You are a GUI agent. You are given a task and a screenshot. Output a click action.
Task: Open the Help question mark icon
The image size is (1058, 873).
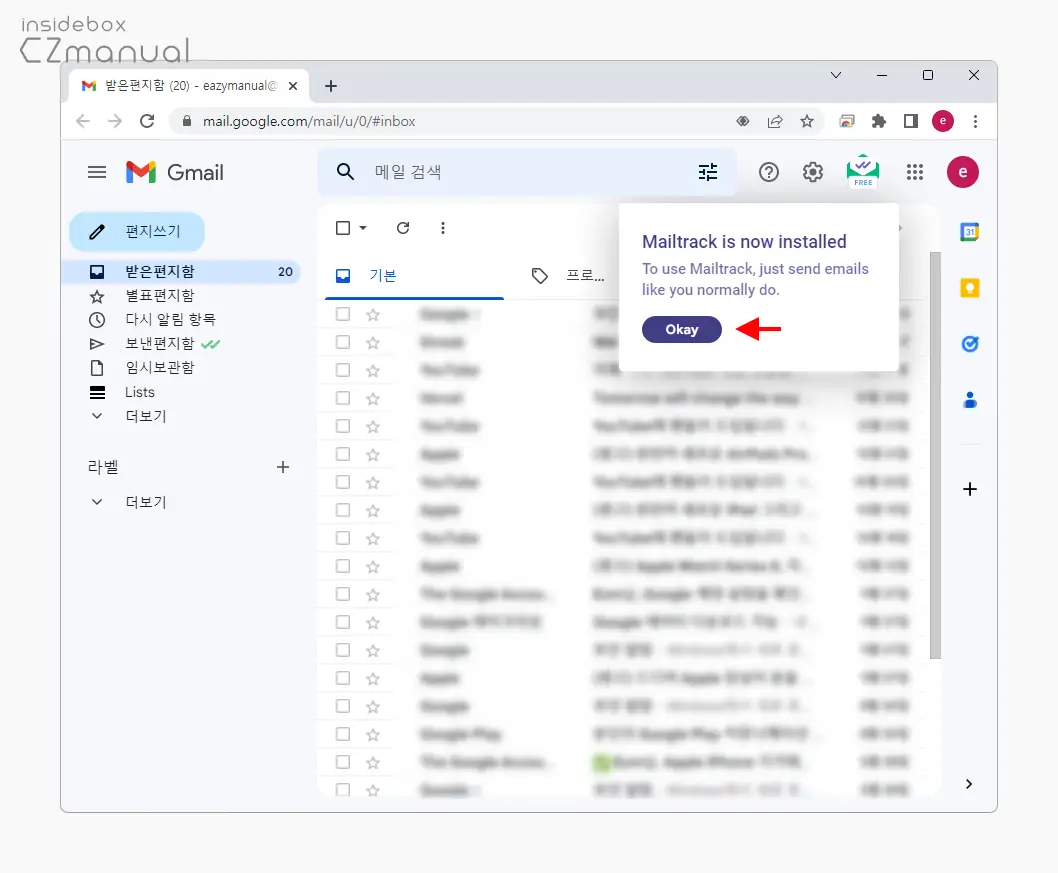coord(769,172)
